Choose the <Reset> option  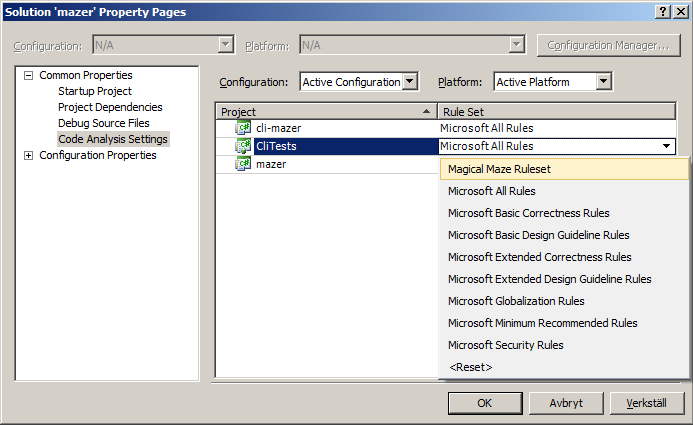pyautogui.click(x=564, y=367)
